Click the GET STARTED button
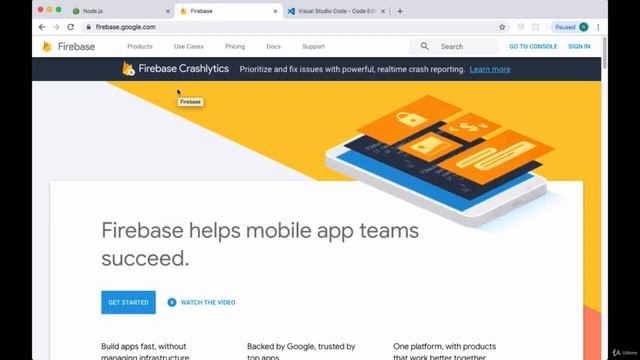 (x=129, y=302)
